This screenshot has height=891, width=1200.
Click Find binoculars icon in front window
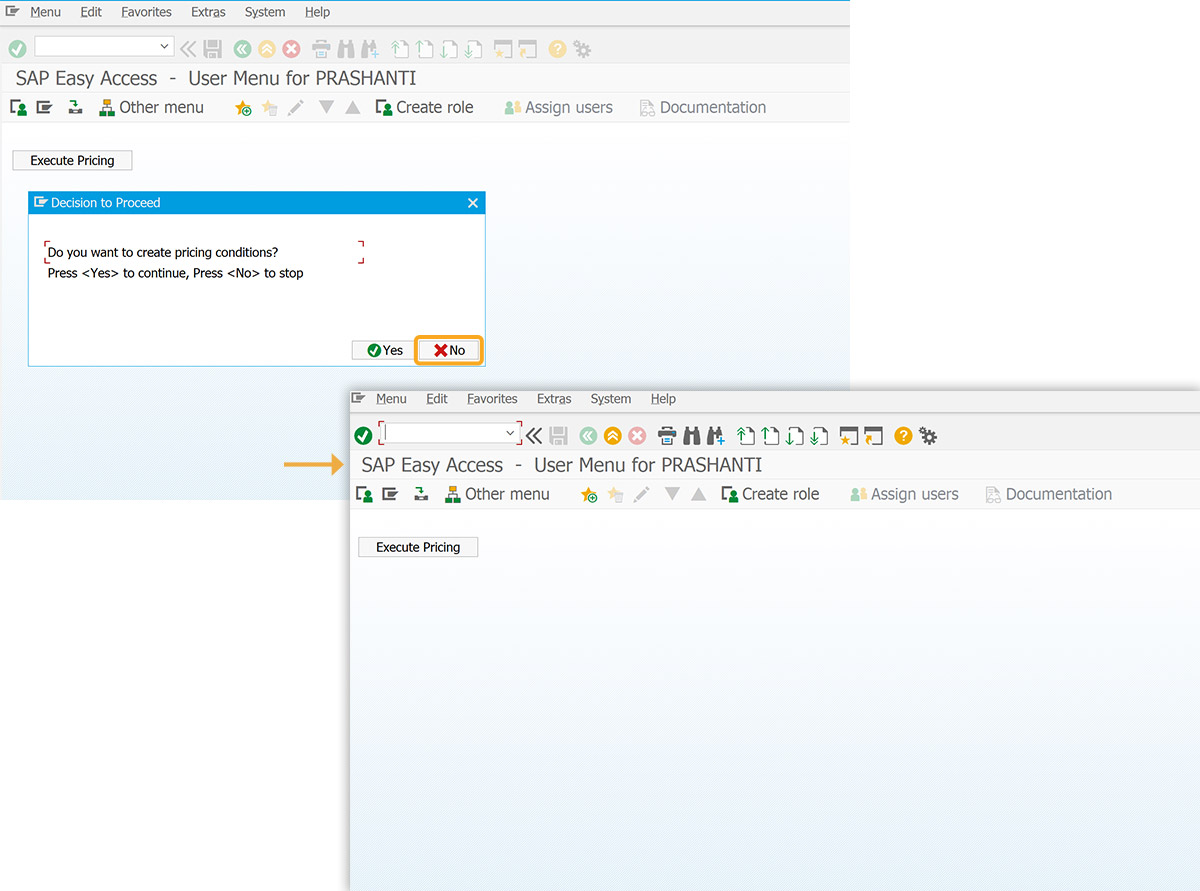(692, 435)
